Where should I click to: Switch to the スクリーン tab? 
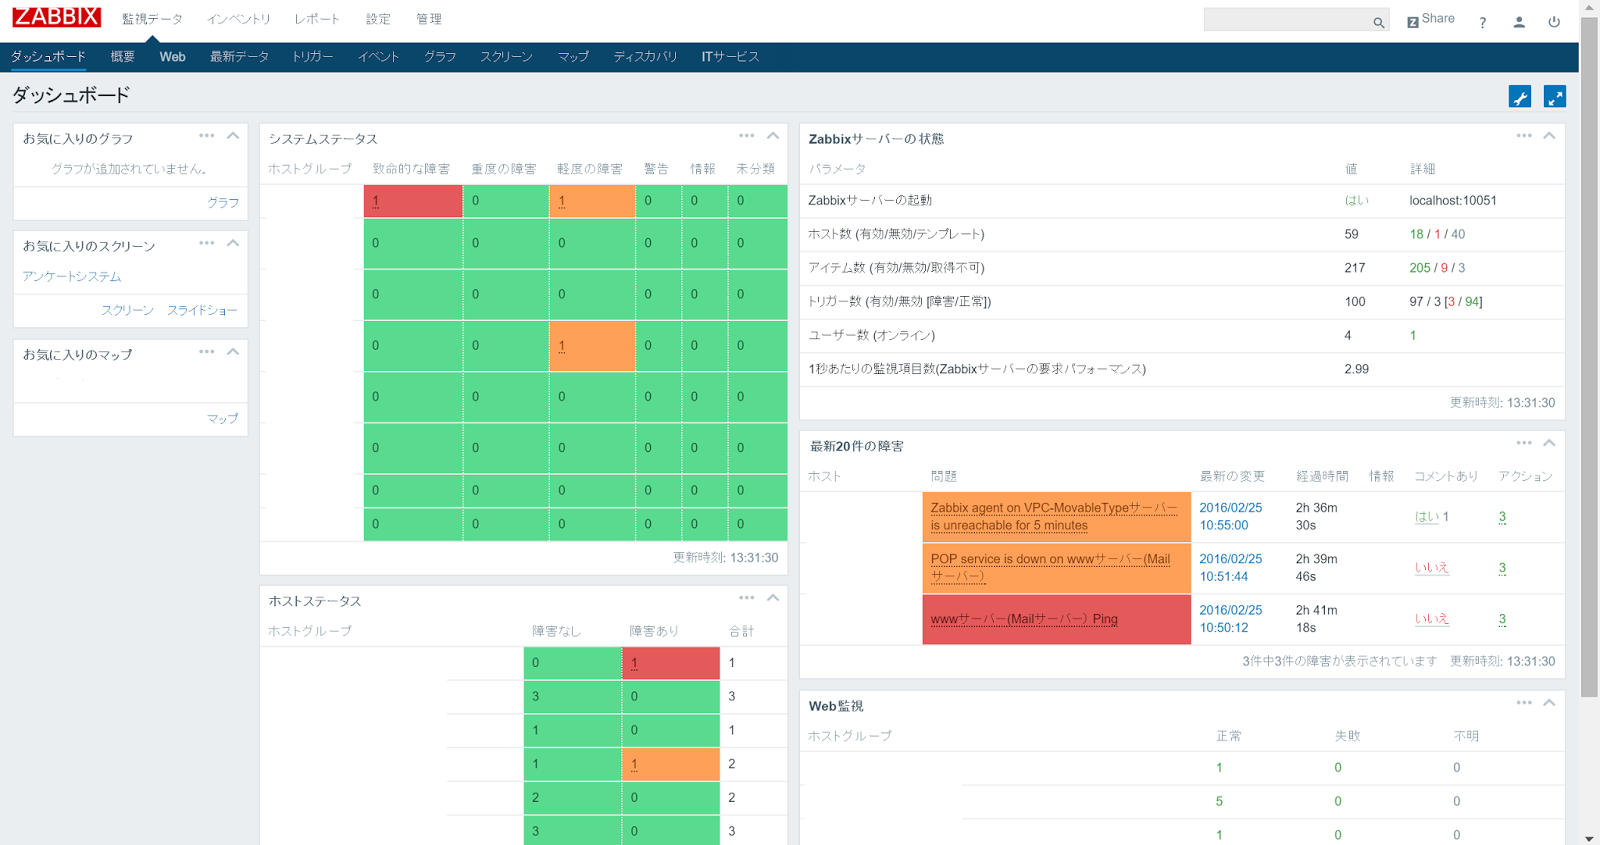click(x=506, y=57)
